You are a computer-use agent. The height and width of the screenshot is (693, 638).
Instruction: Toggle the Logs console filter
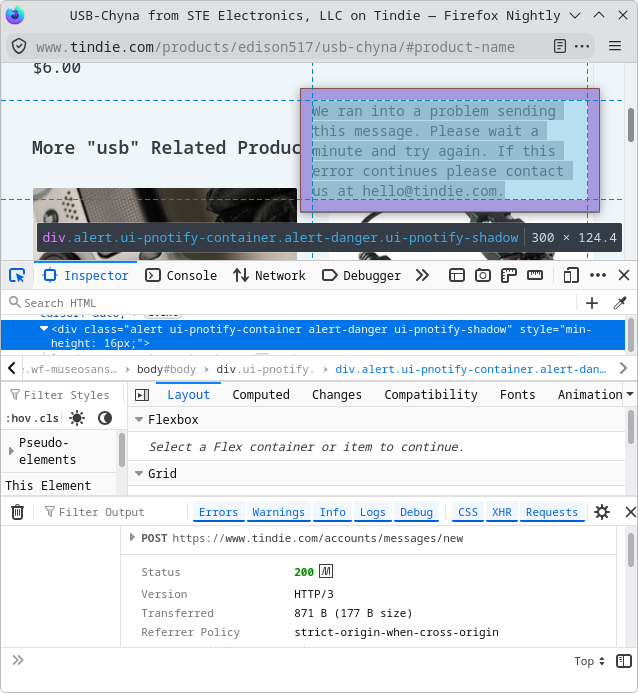[x=372, y=512]
